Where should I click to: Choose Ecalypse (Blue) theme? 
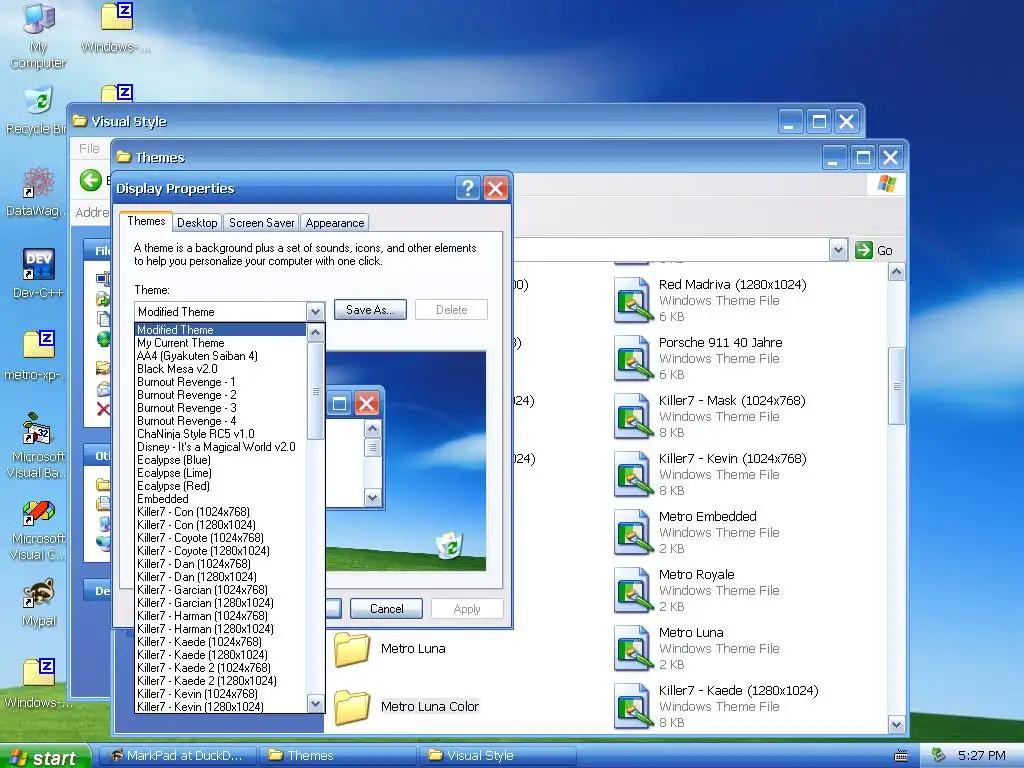point(221,460)
